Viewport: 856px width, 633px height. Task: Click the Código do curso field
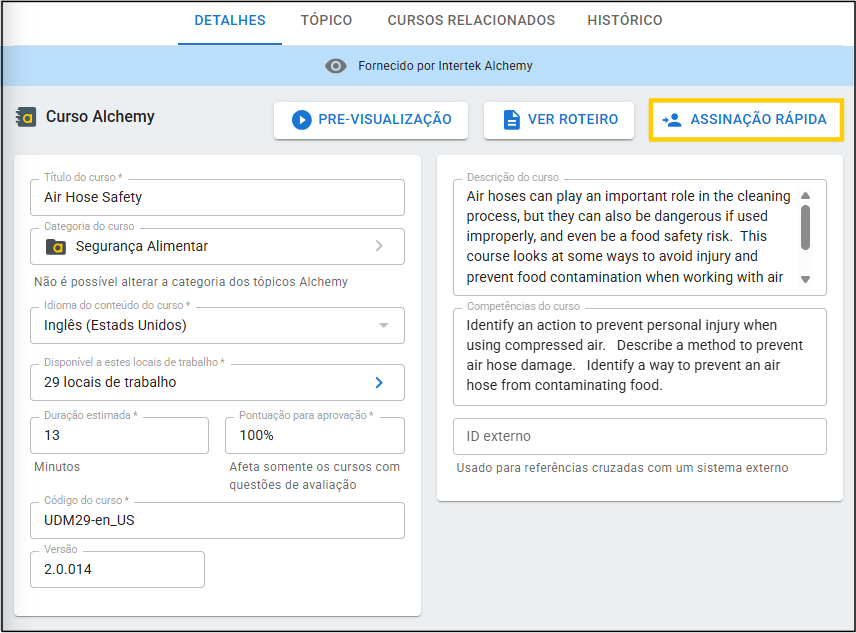coord(217,521)
